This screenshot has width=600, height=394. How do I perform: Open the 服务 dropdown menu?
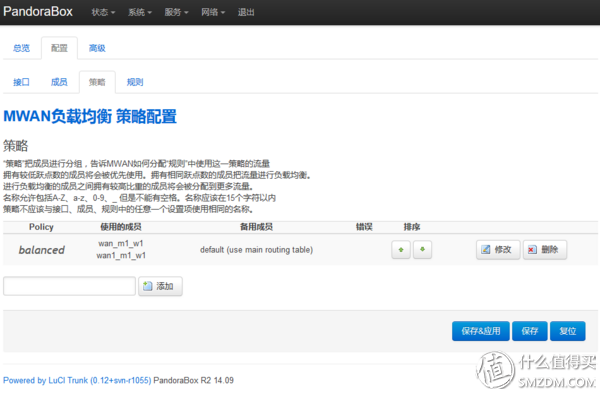click(x=176, y=12)
